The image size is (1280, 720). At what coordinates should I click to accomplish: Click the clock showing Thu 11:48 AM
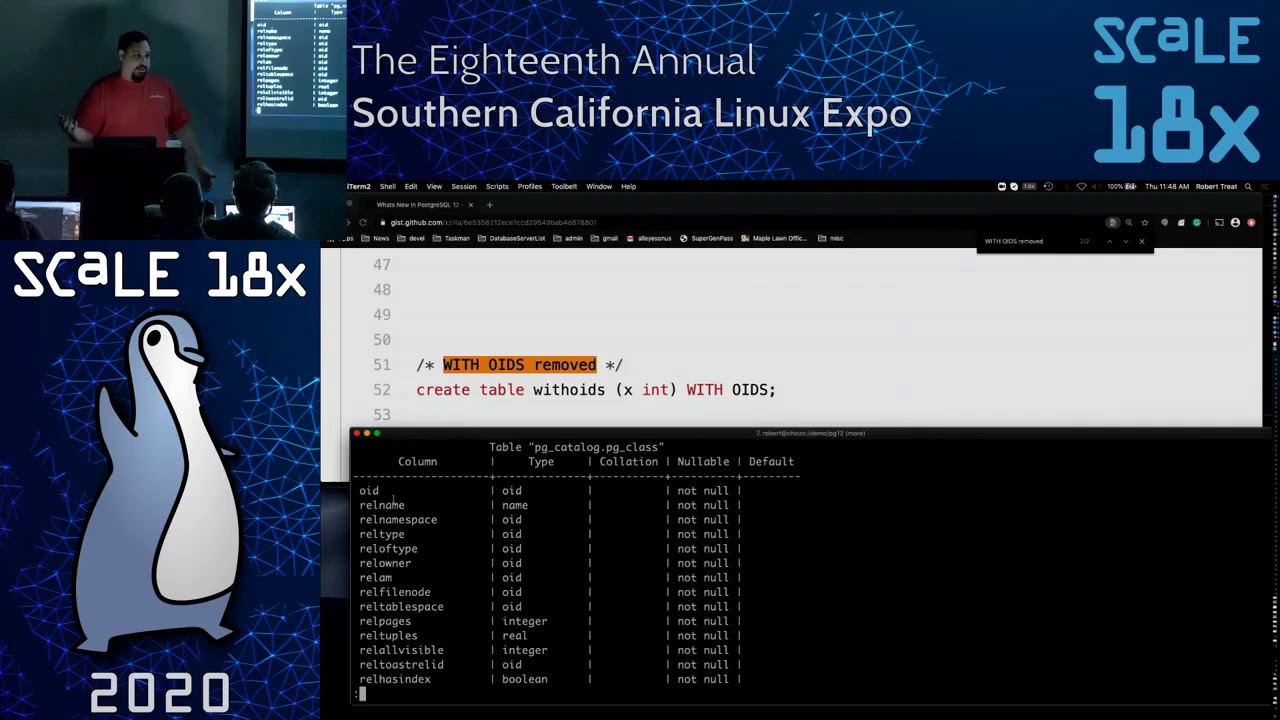[1166, 186]
